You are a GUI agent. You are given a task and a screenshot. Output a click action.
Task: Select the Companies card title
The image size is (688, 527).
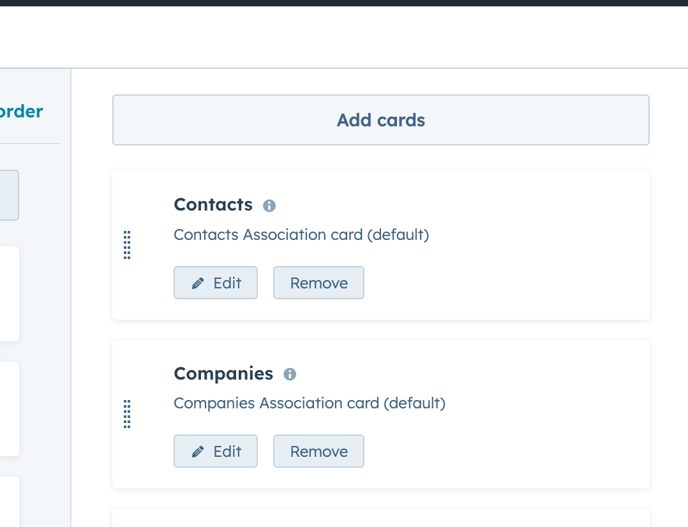click(223, 373)
